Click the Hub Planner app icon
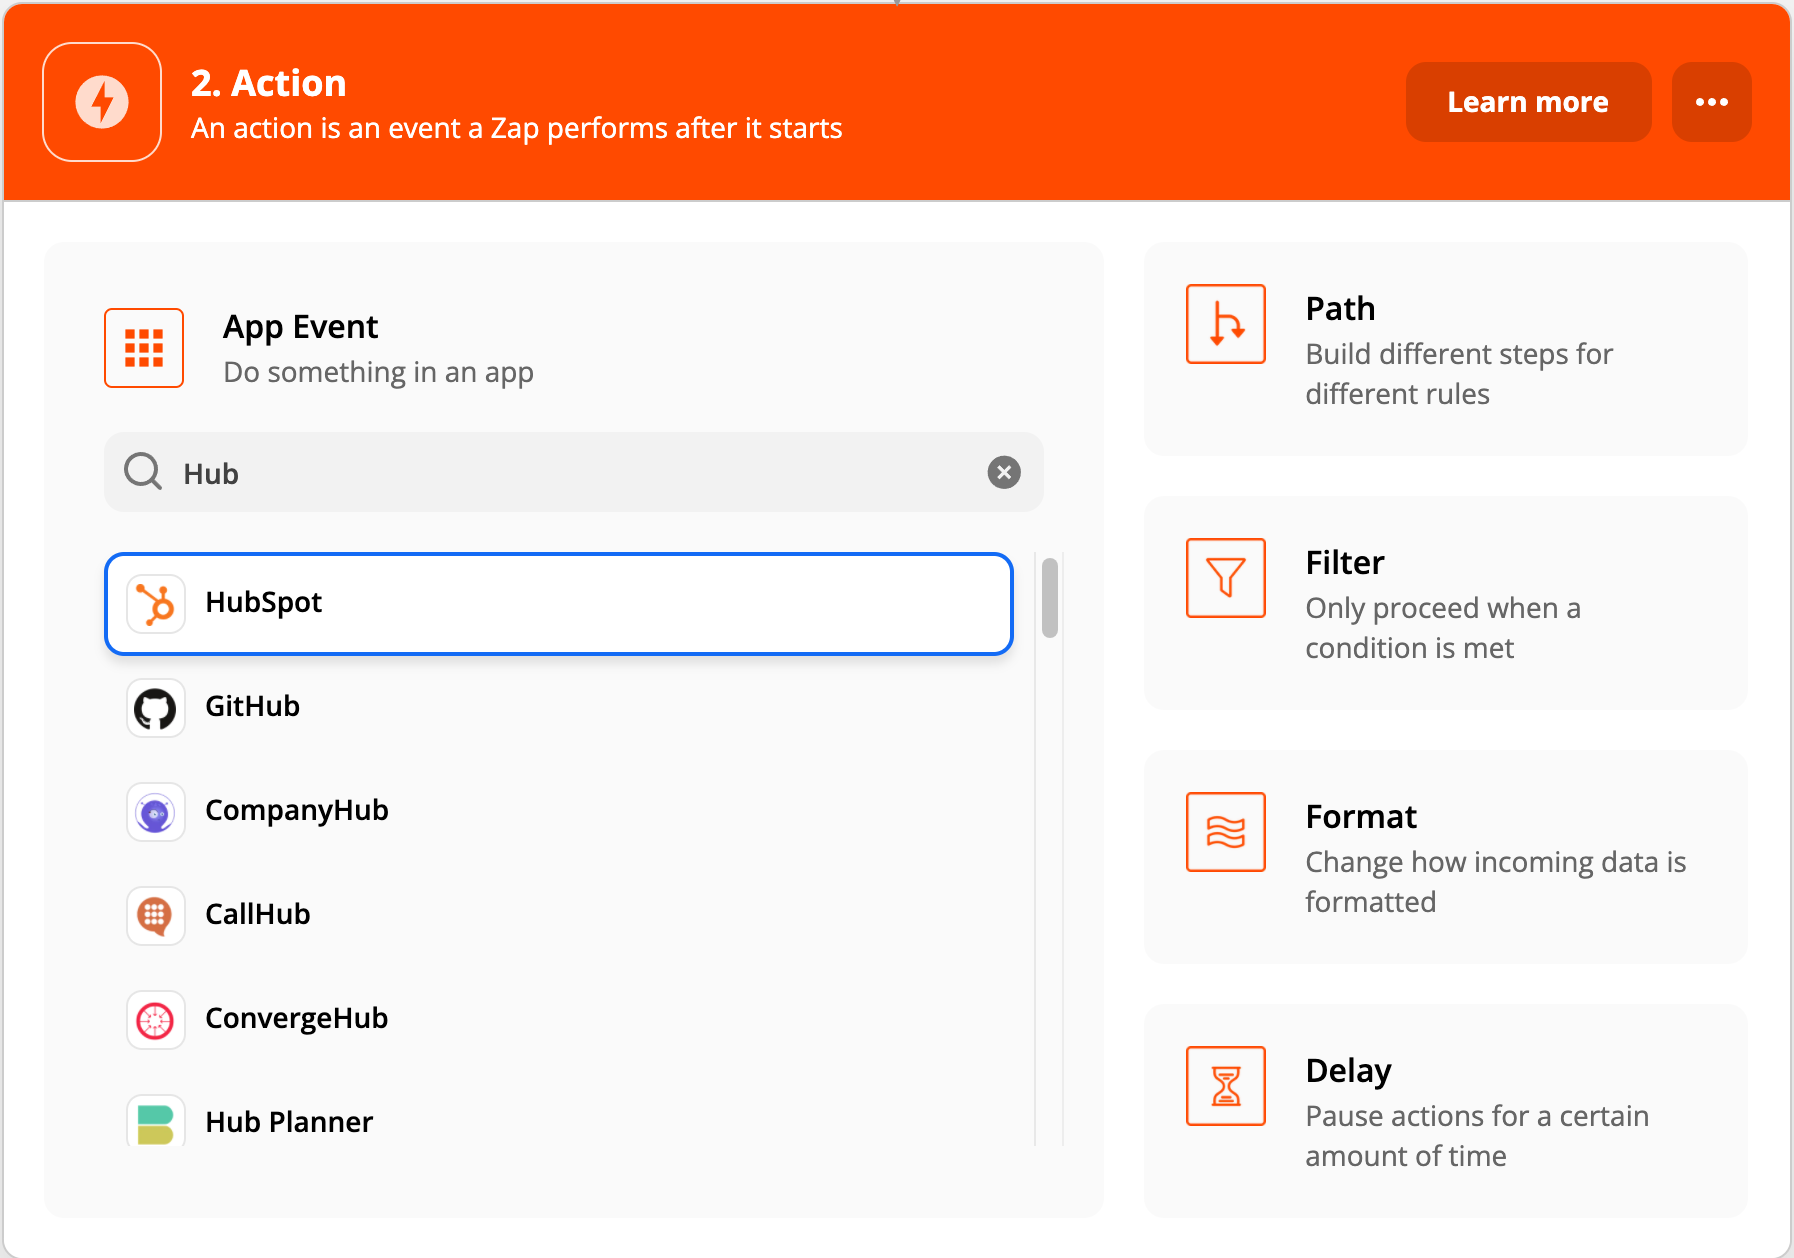The height and width of the screenshot is (1258, 1794). (x=156, y=1122)
